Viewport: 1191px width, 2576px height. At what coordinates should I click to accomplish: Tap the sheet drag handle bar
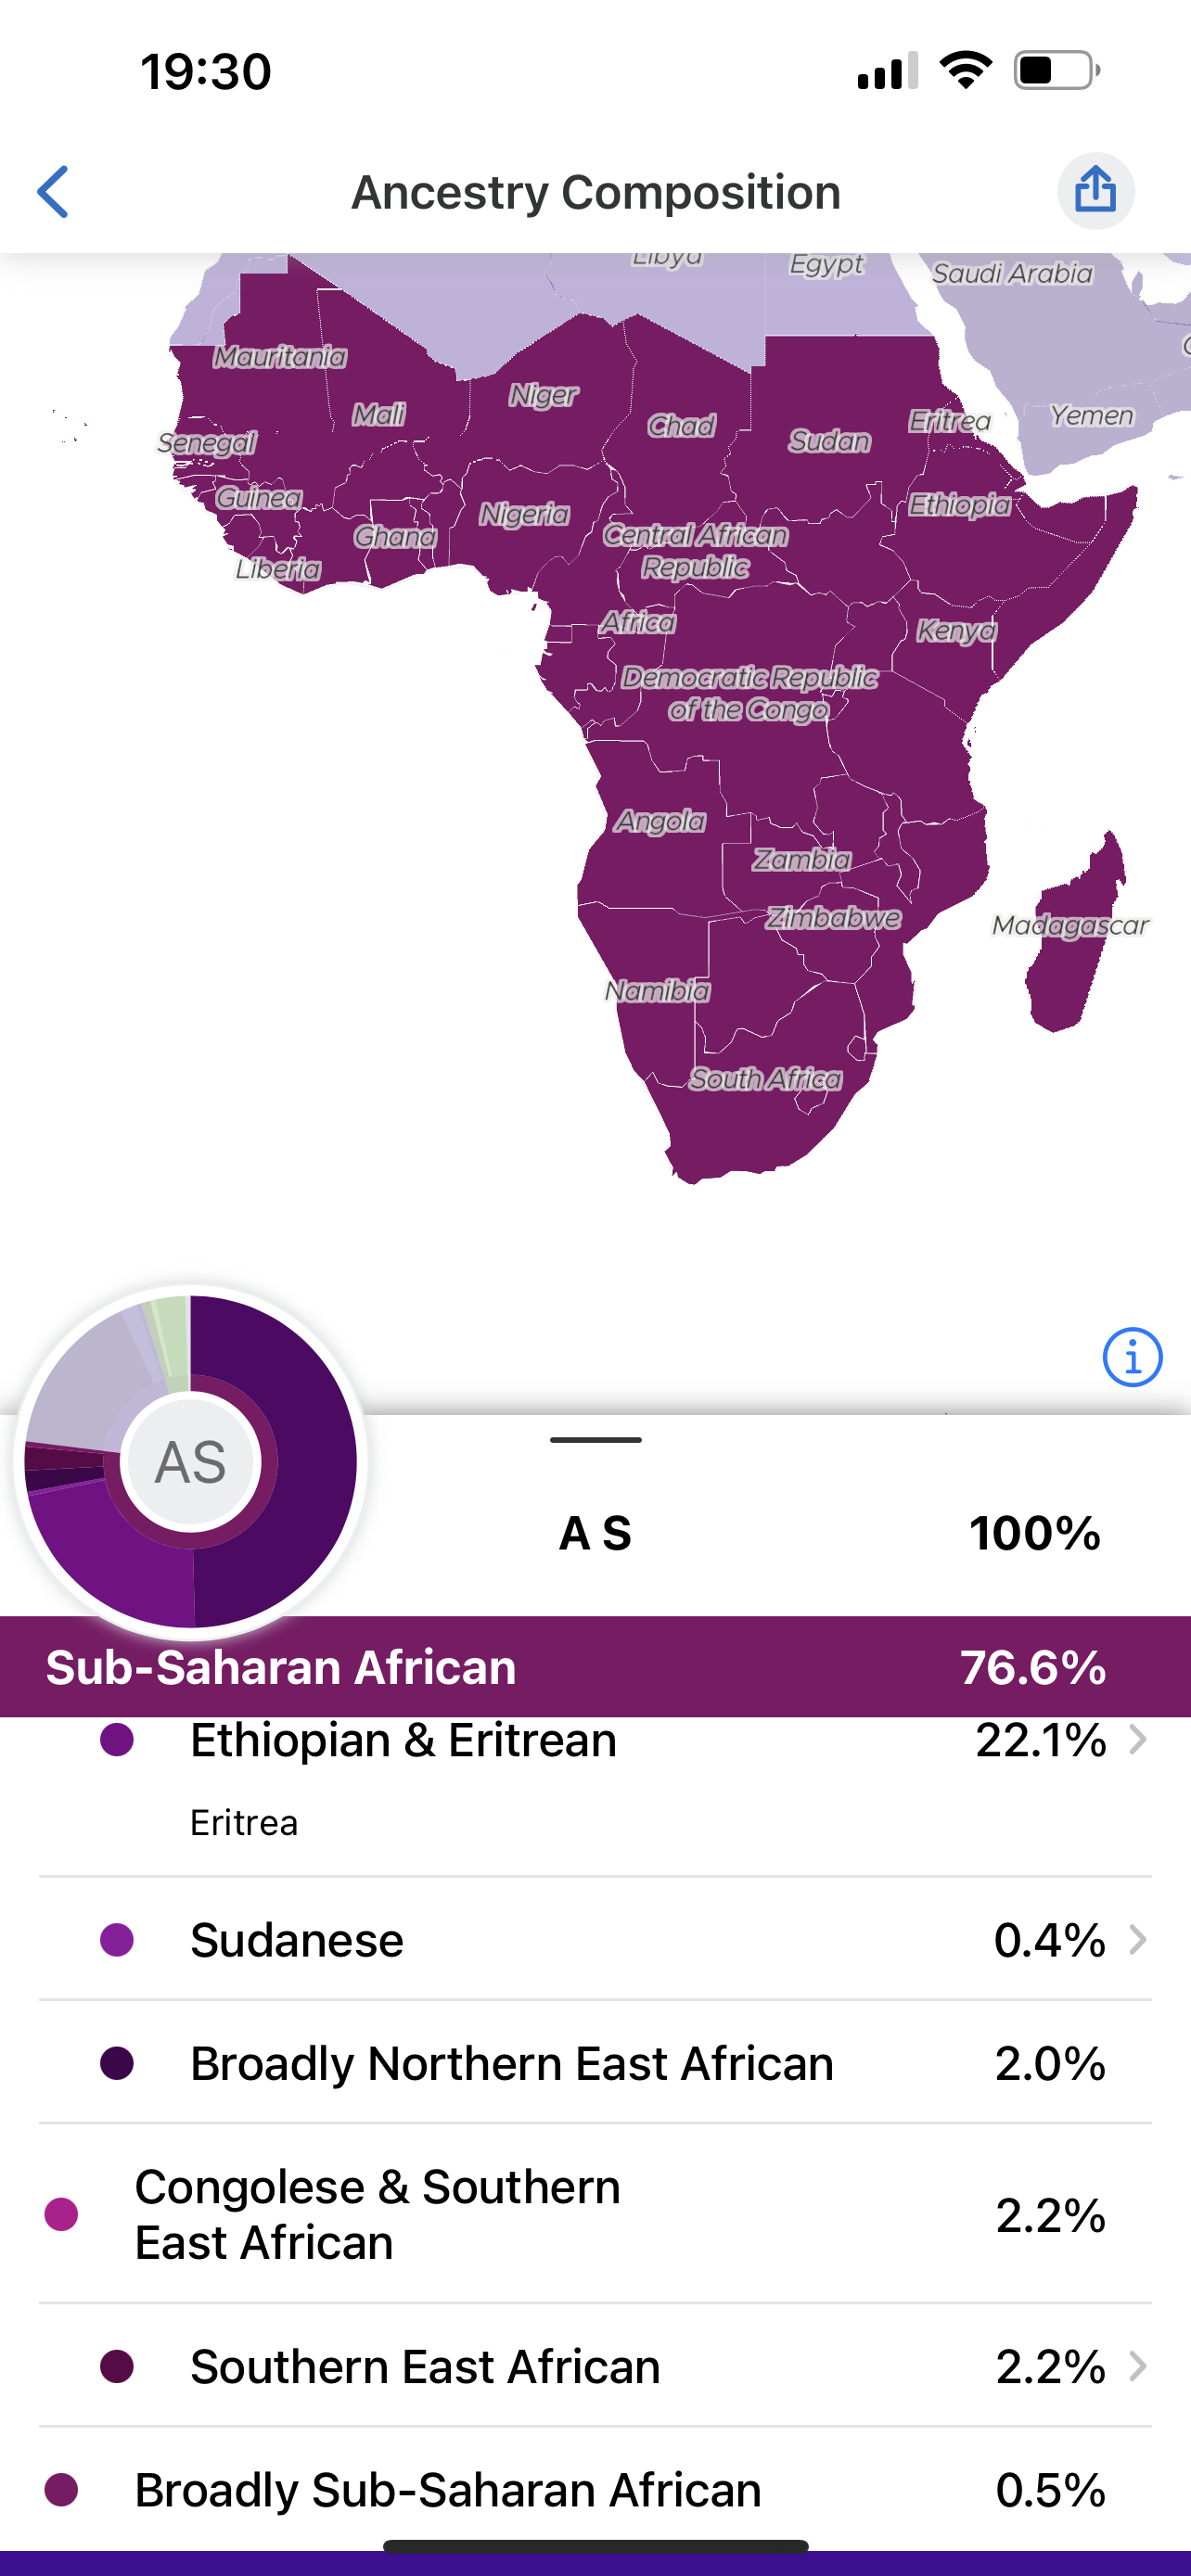point(595,1440)
